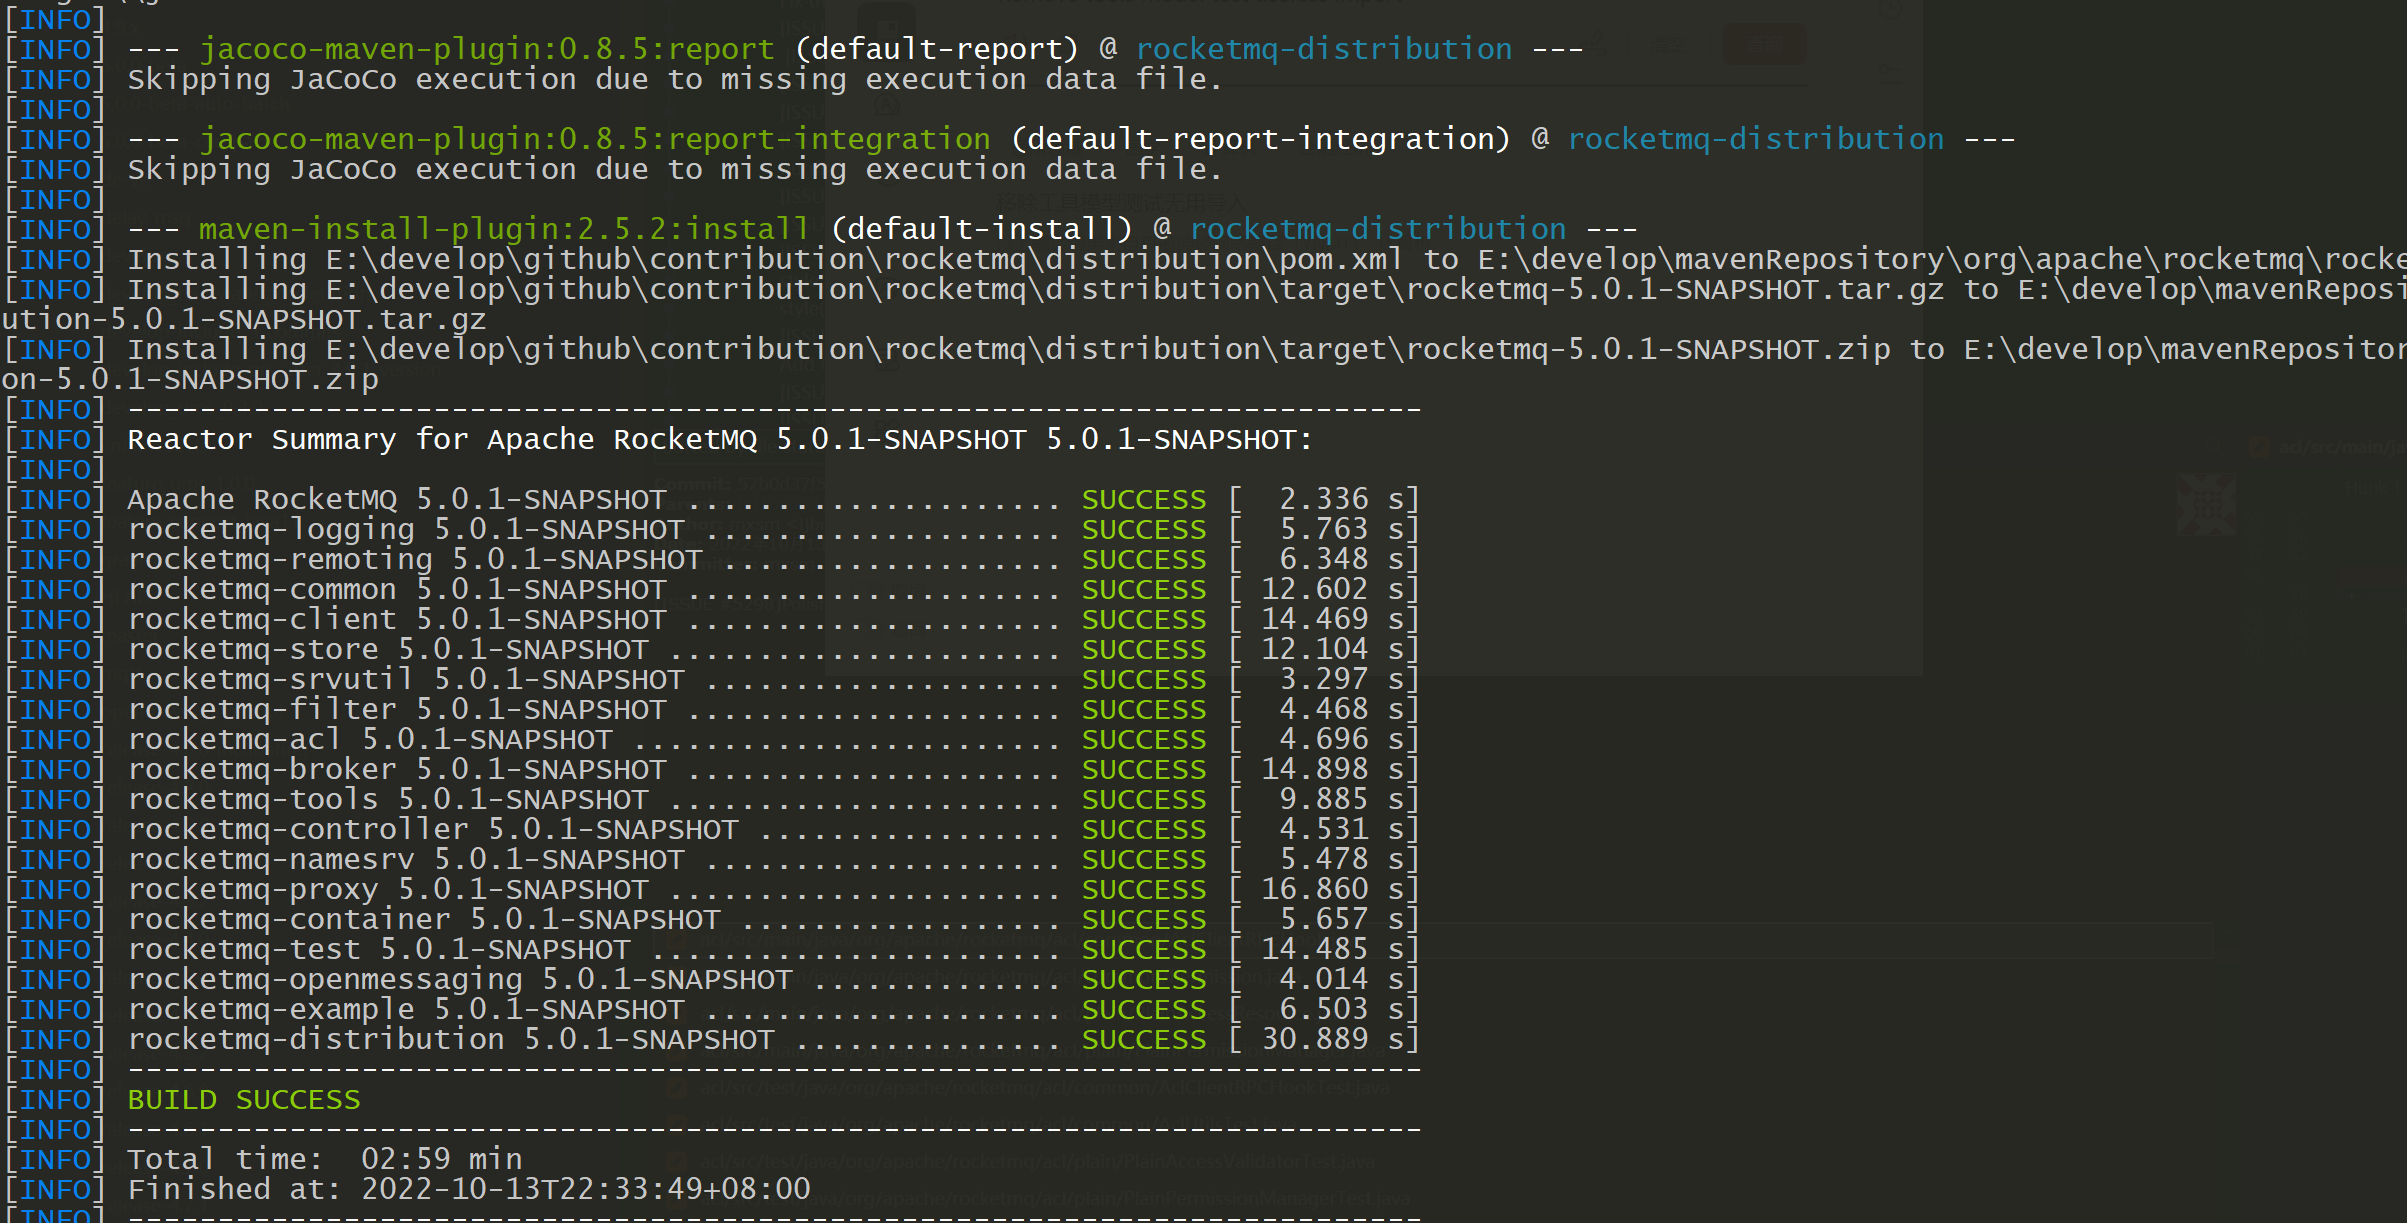This screenshot has width=2407, height=1223.
Task: Click rocketmq-distribution link on default-install line
Action: [1377, 229]
